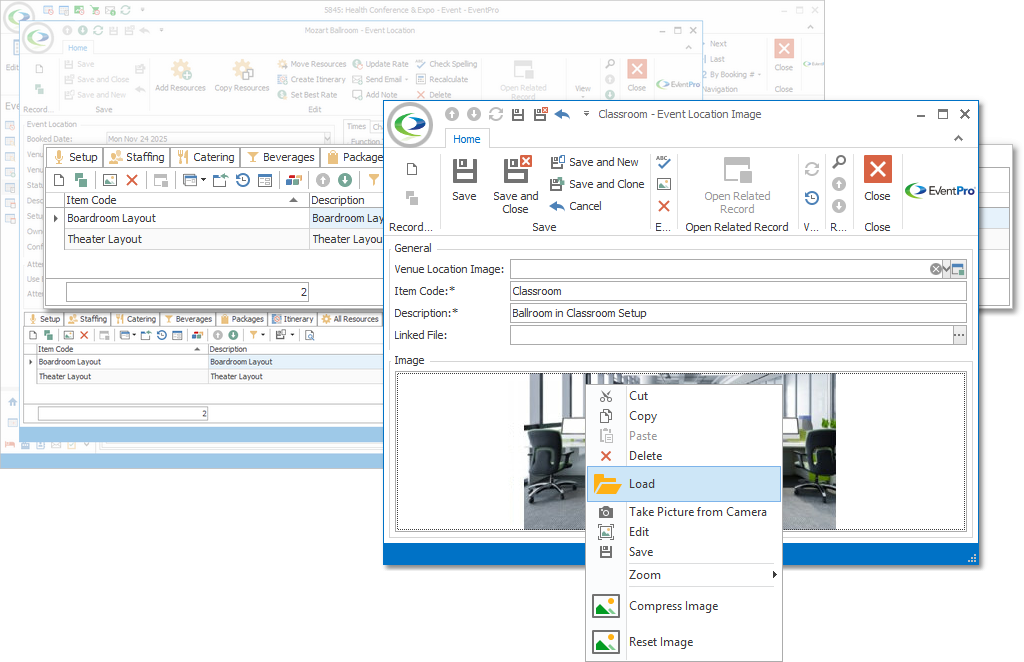Click the window icon beside Venue Location Image
This screenshot has height=662, width=1024.
(x=958, y=269)
